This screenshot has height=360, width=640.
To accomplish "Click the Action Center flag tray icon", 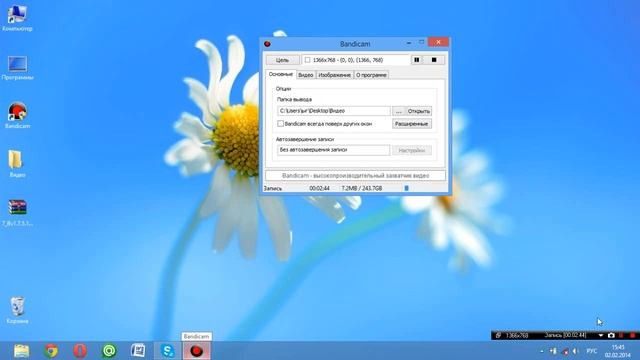I will [565, 351].
